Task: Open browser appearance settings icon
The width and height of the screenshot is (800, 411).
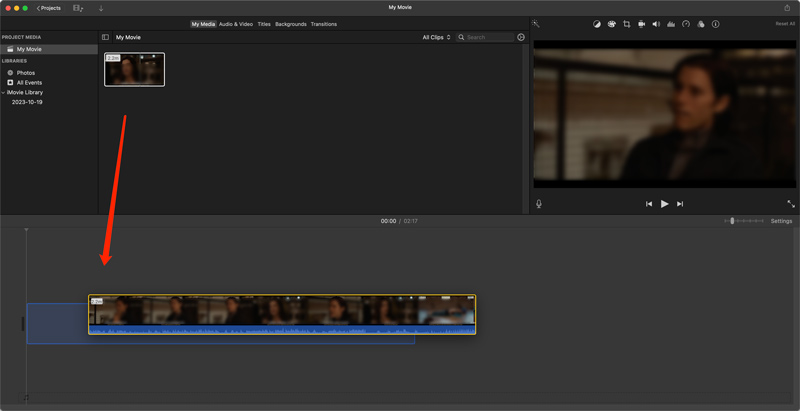Action: coord(521,37)
